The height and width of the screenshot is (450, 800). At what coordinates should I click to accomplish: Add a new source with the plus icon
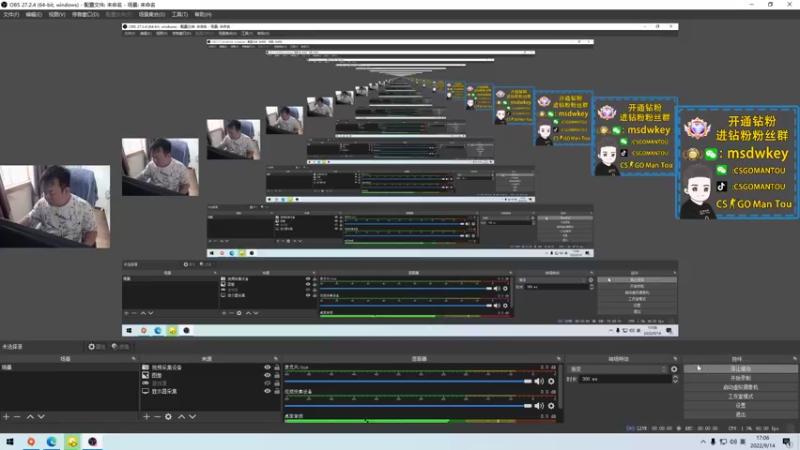[146, 417]
